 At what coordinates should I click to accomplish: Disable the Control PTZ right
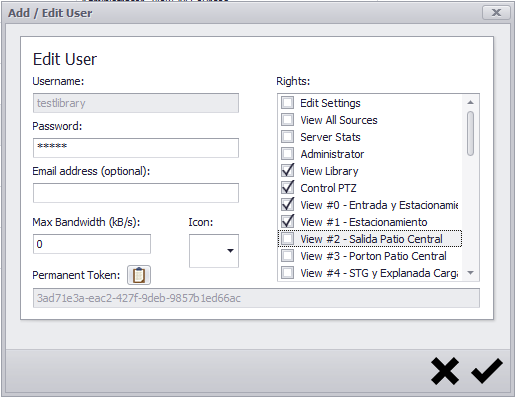pyautogui.click(x=287, y=188)
